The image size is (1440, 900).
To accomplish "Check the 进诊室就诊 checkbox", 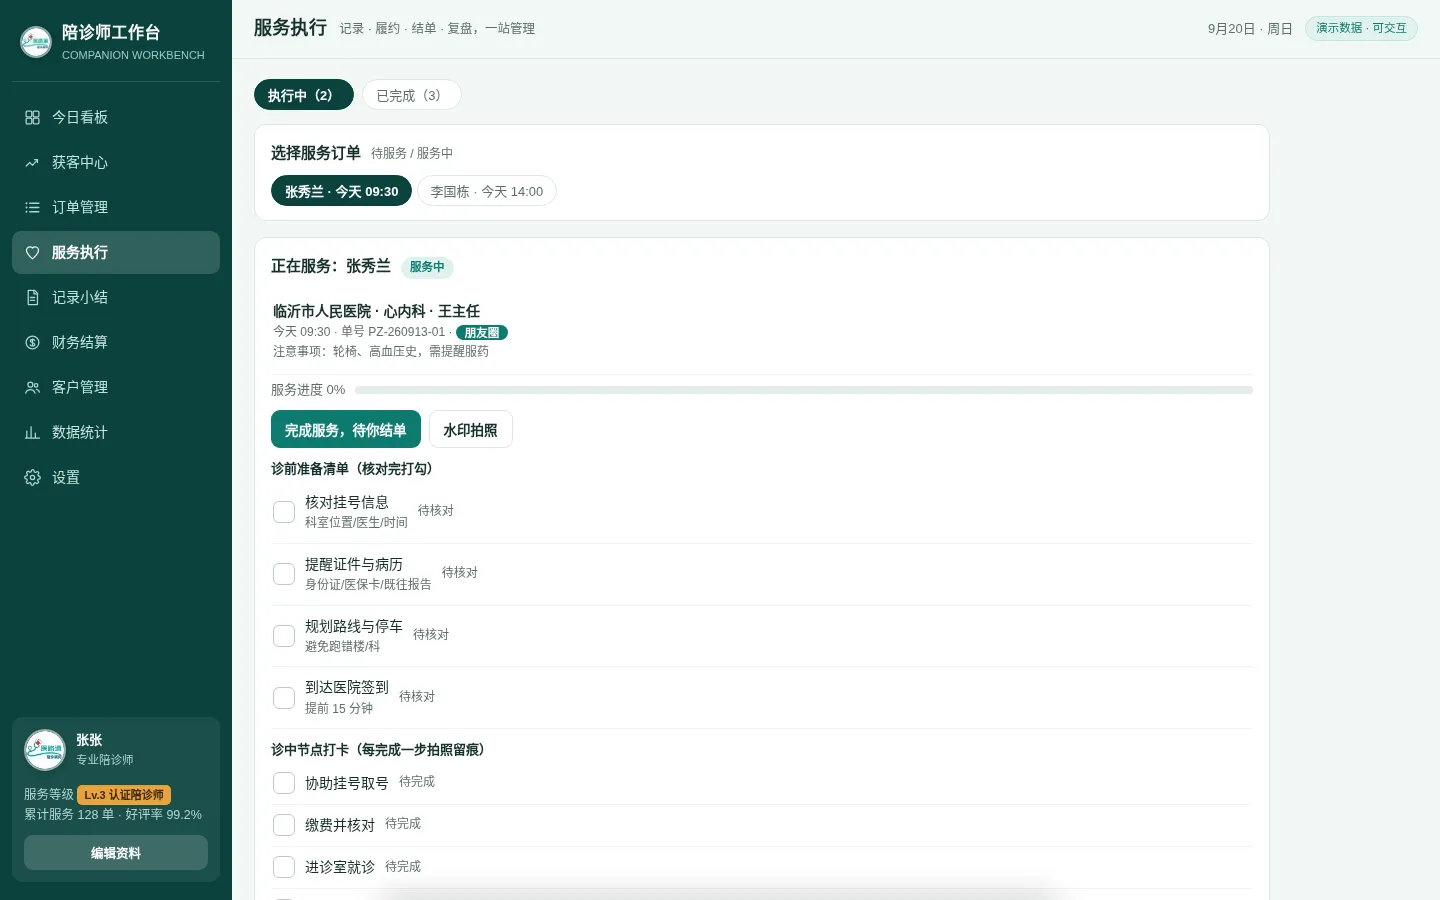I will coord(284,867).
